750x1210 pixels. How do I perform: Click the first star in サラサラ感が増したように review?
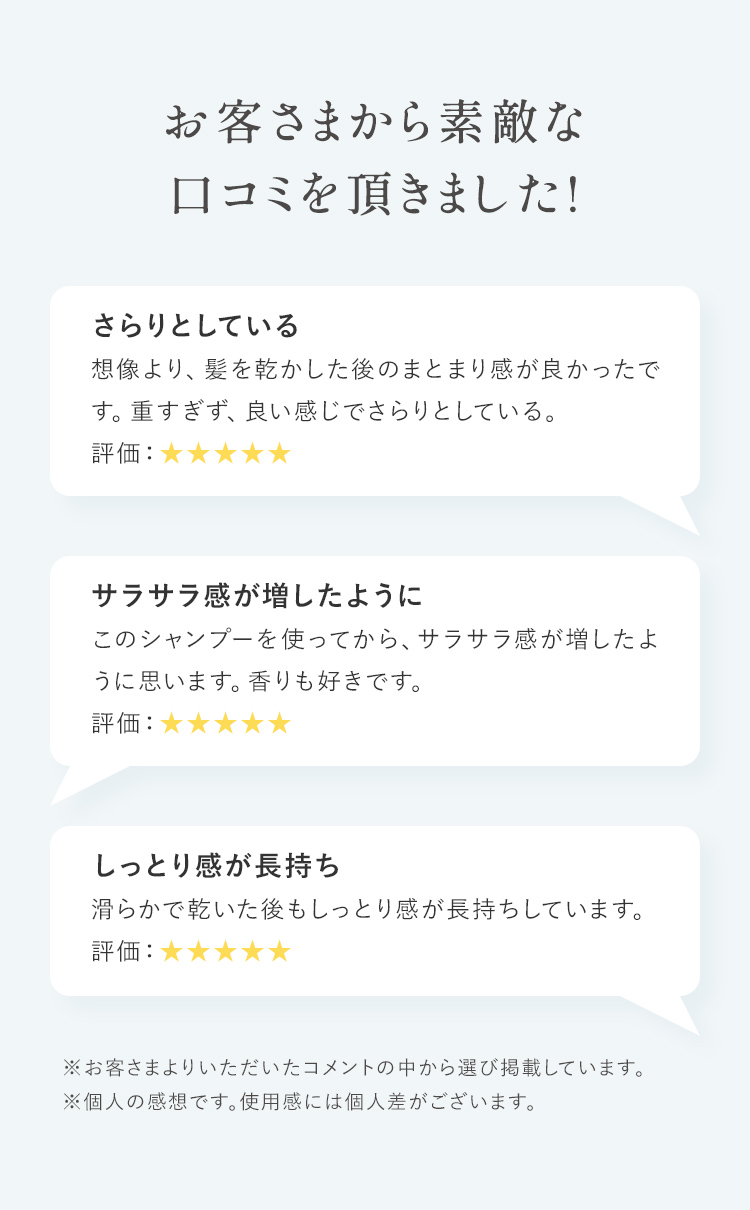(x=171, y=723)
